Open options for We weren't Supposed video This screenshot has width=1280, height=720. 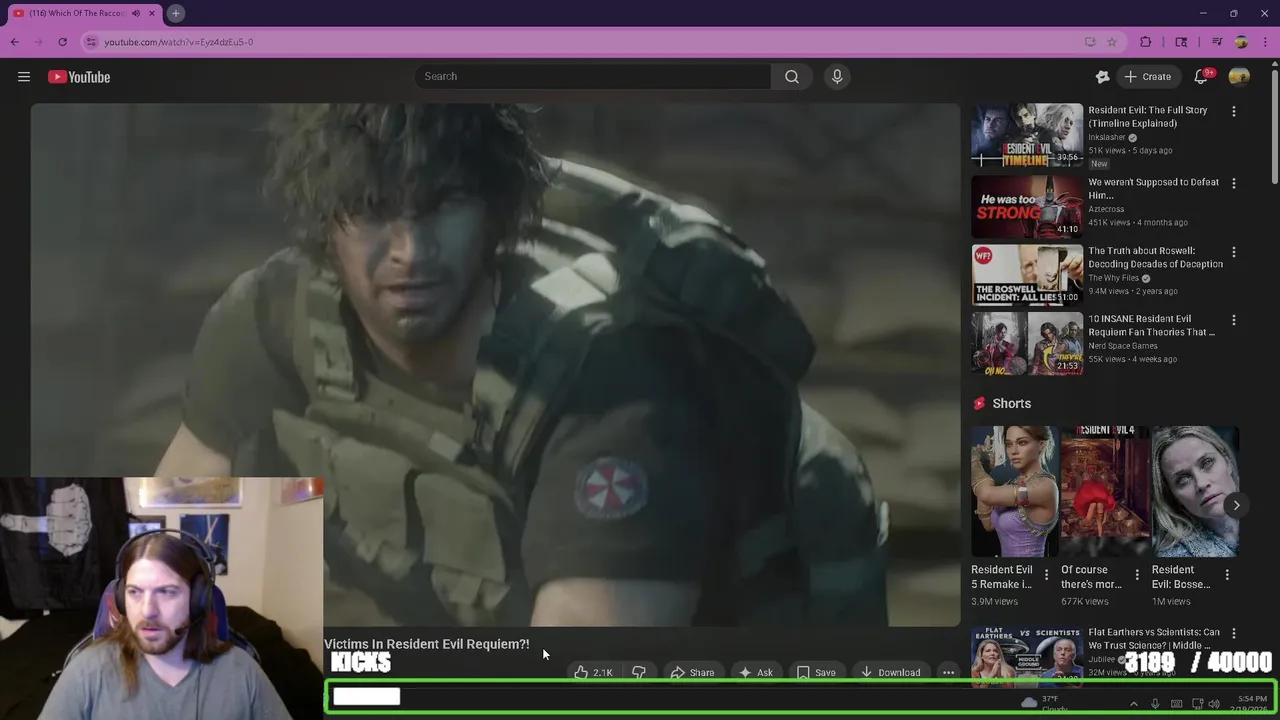(x=1233, y=183)
